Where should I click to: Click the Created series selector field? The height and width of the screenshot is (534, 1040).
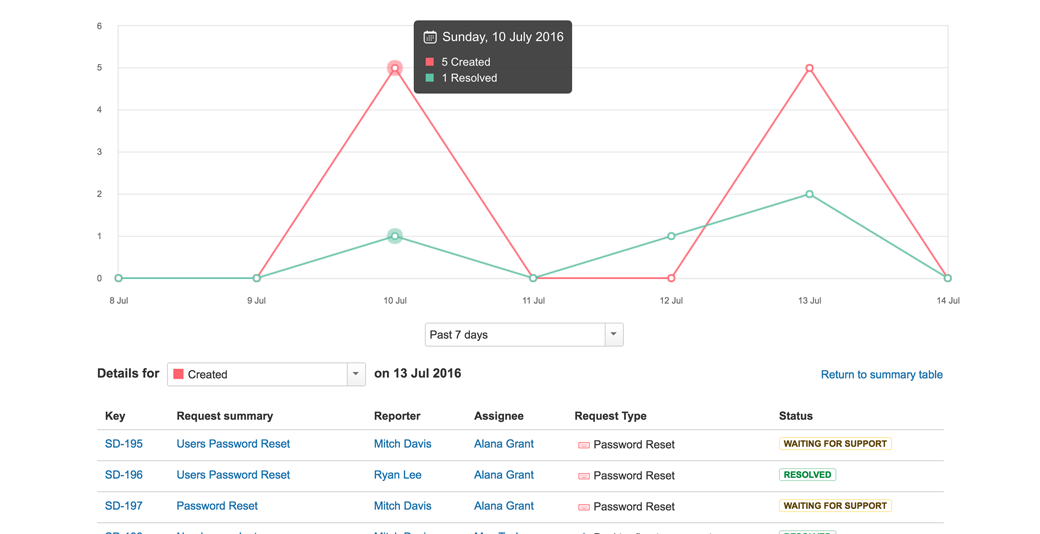[x=257, y=374]
